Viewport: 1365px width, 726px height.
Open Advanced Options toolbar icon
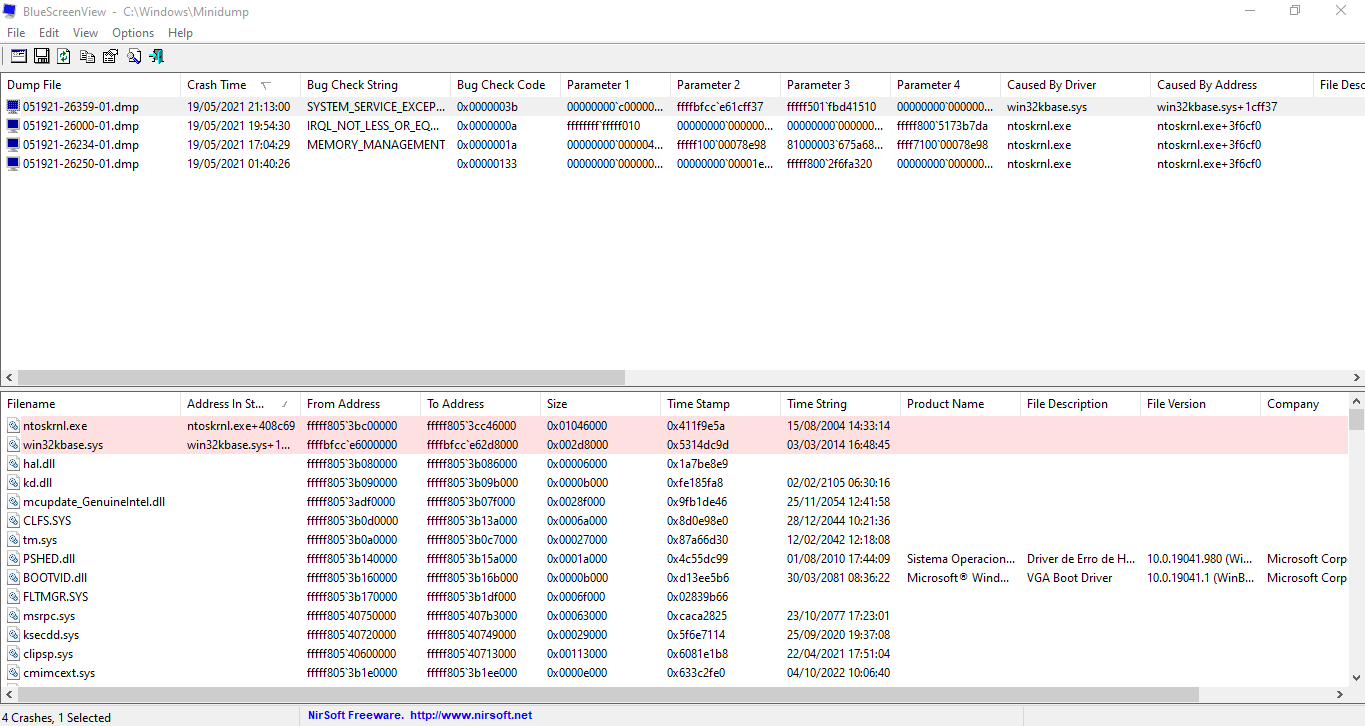click(19, 56)
